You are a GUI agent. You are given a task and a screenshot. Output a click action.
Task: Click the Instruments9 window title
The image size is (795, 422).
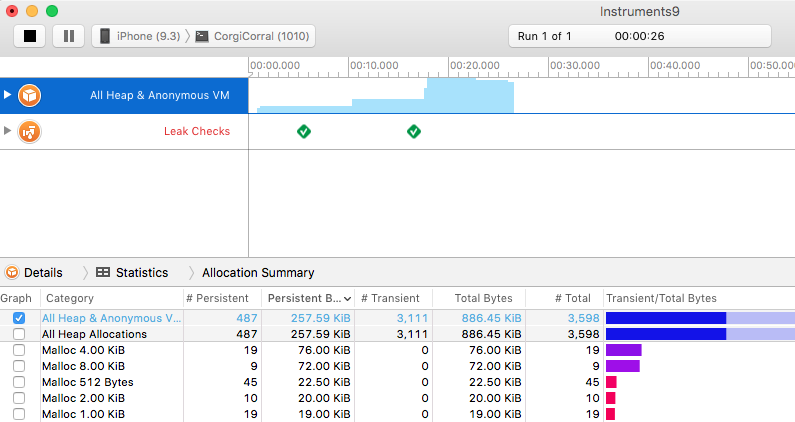(x=639, y=12)
